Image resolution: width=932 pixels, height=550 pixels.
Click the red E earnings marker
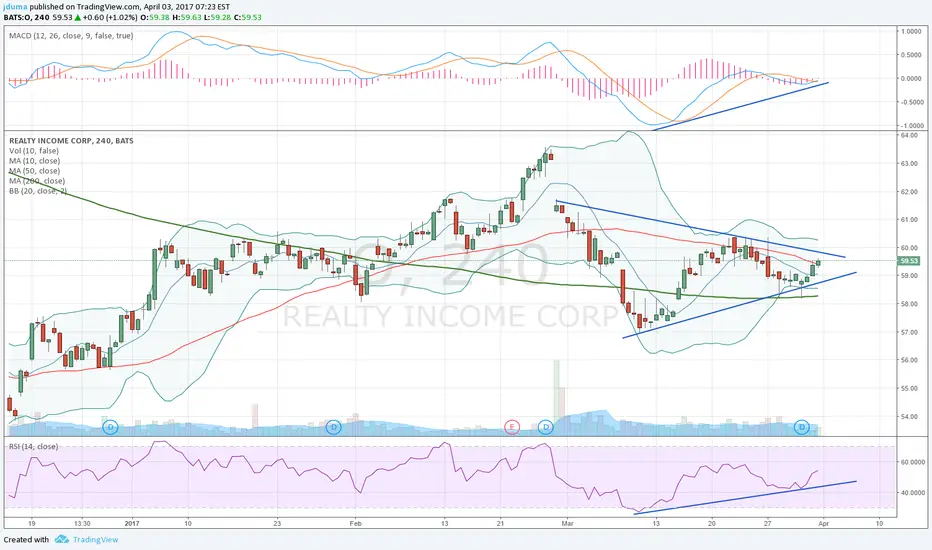(511, 426)
